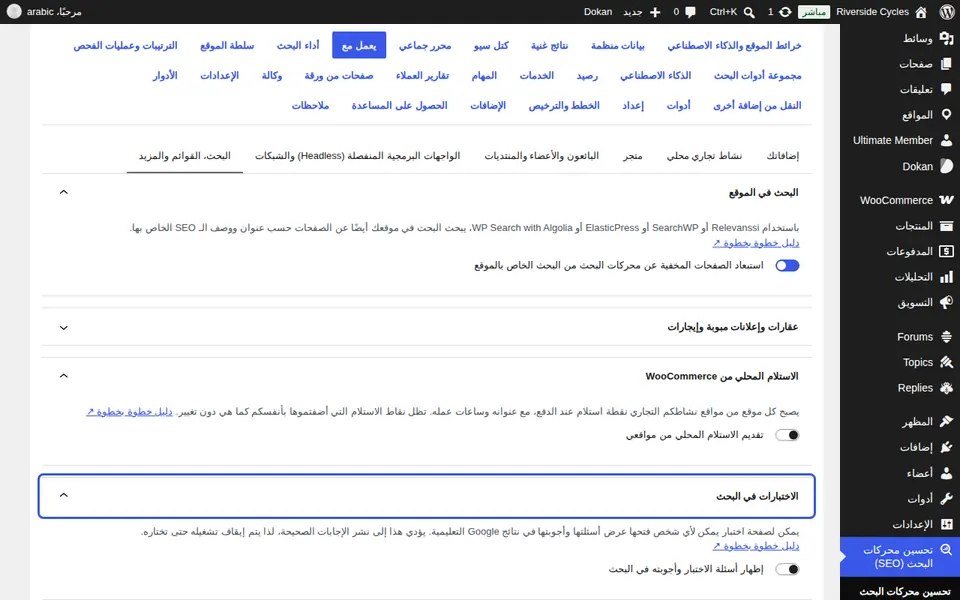Switch to إضافاتك tab
Image resolution: width=960 pixels, height=600 pixels.
tap(782, 156)
